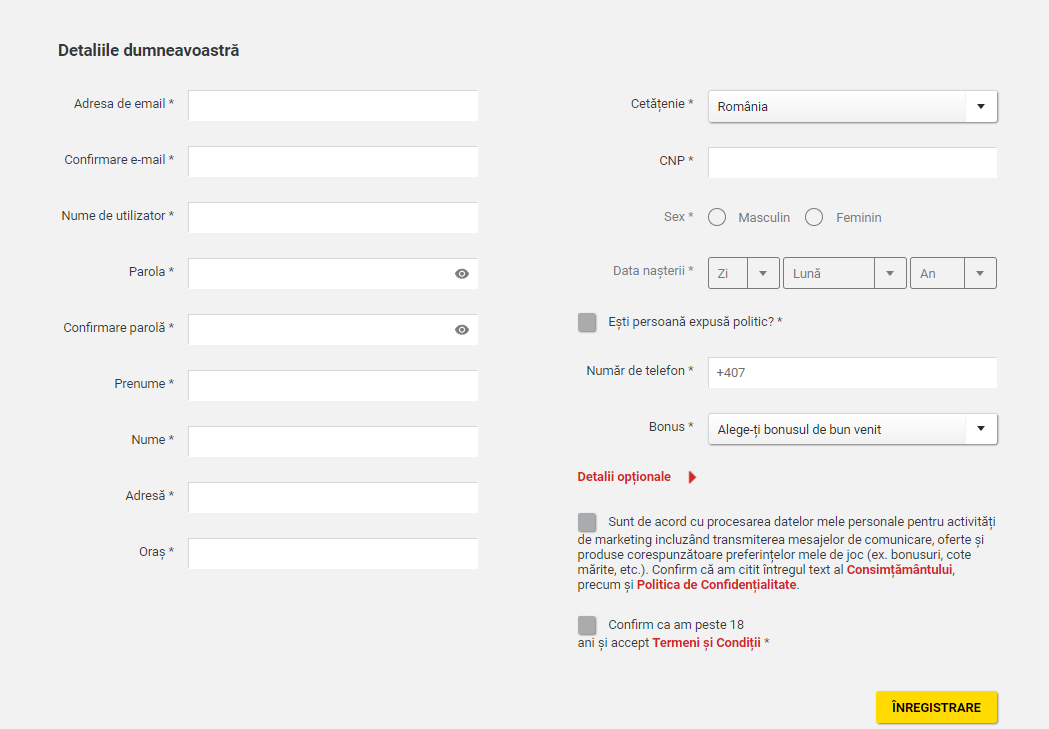Open the Cetățenie dropdown showing România
Screen dimensions: 1049x729
click(853, 106)
